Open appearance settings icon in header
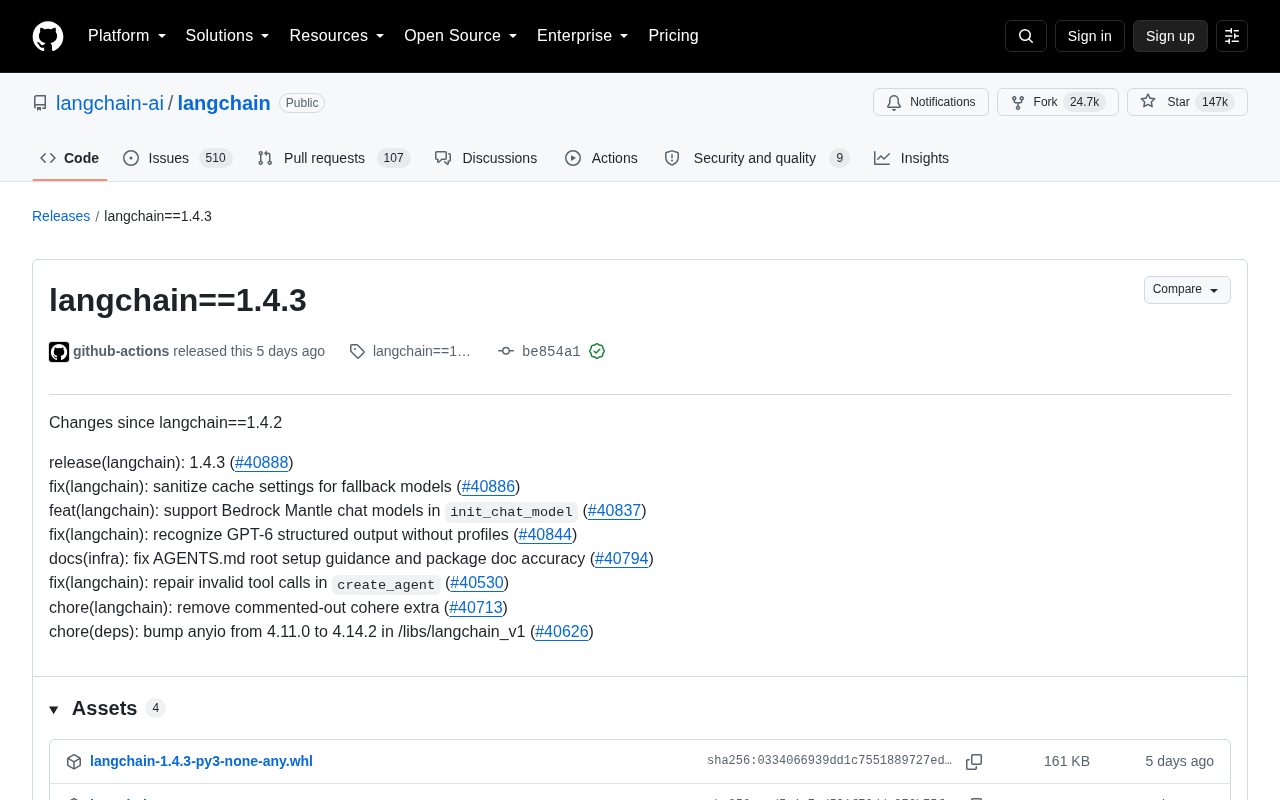This screenshot has height=800, width=1280. [x=1232, y=36]
